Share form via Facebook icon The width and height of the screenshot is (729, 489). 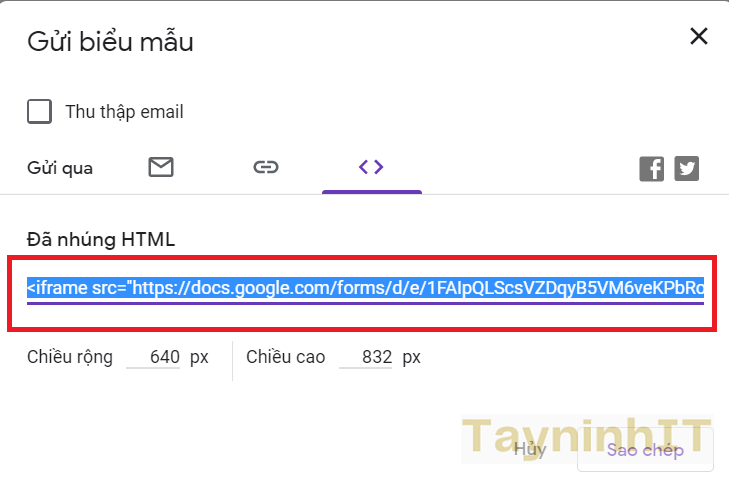click(651, 168)
